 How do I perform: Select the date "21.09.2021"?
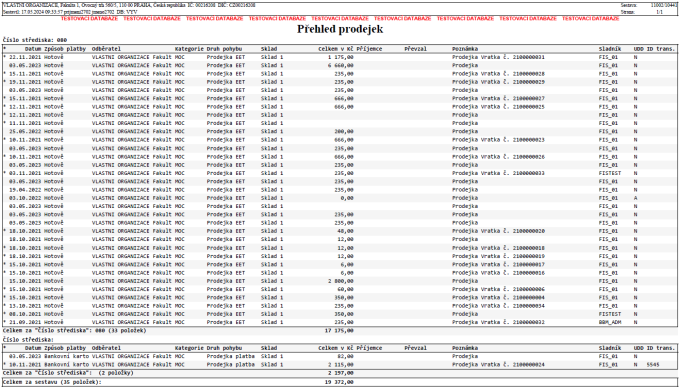[x=26, y=322]
